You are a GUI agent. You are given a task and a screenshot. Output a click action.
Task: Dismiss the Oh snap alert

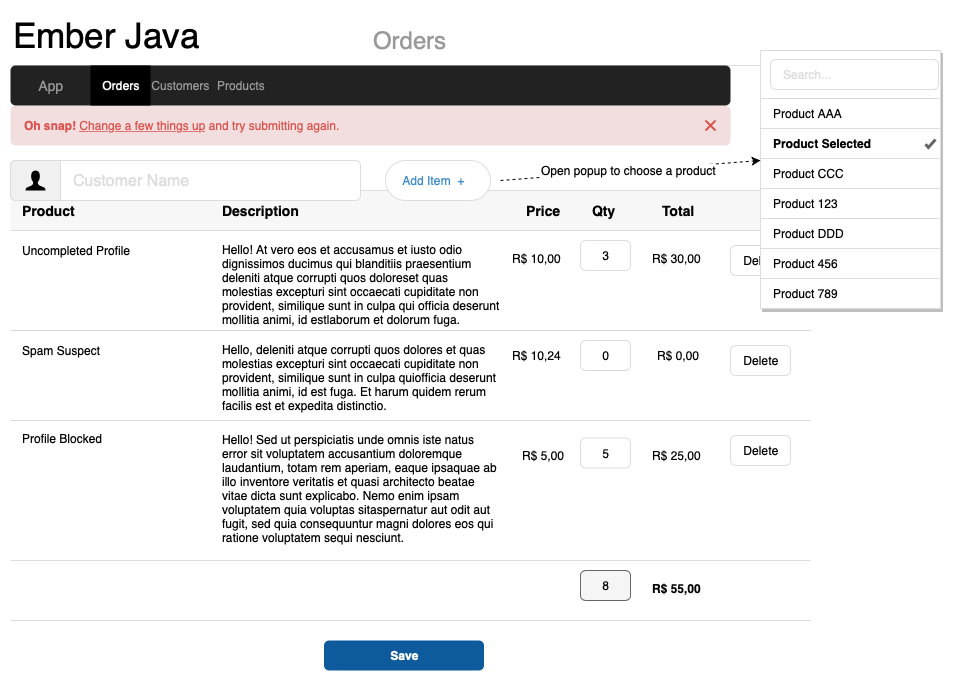point(710,126)
